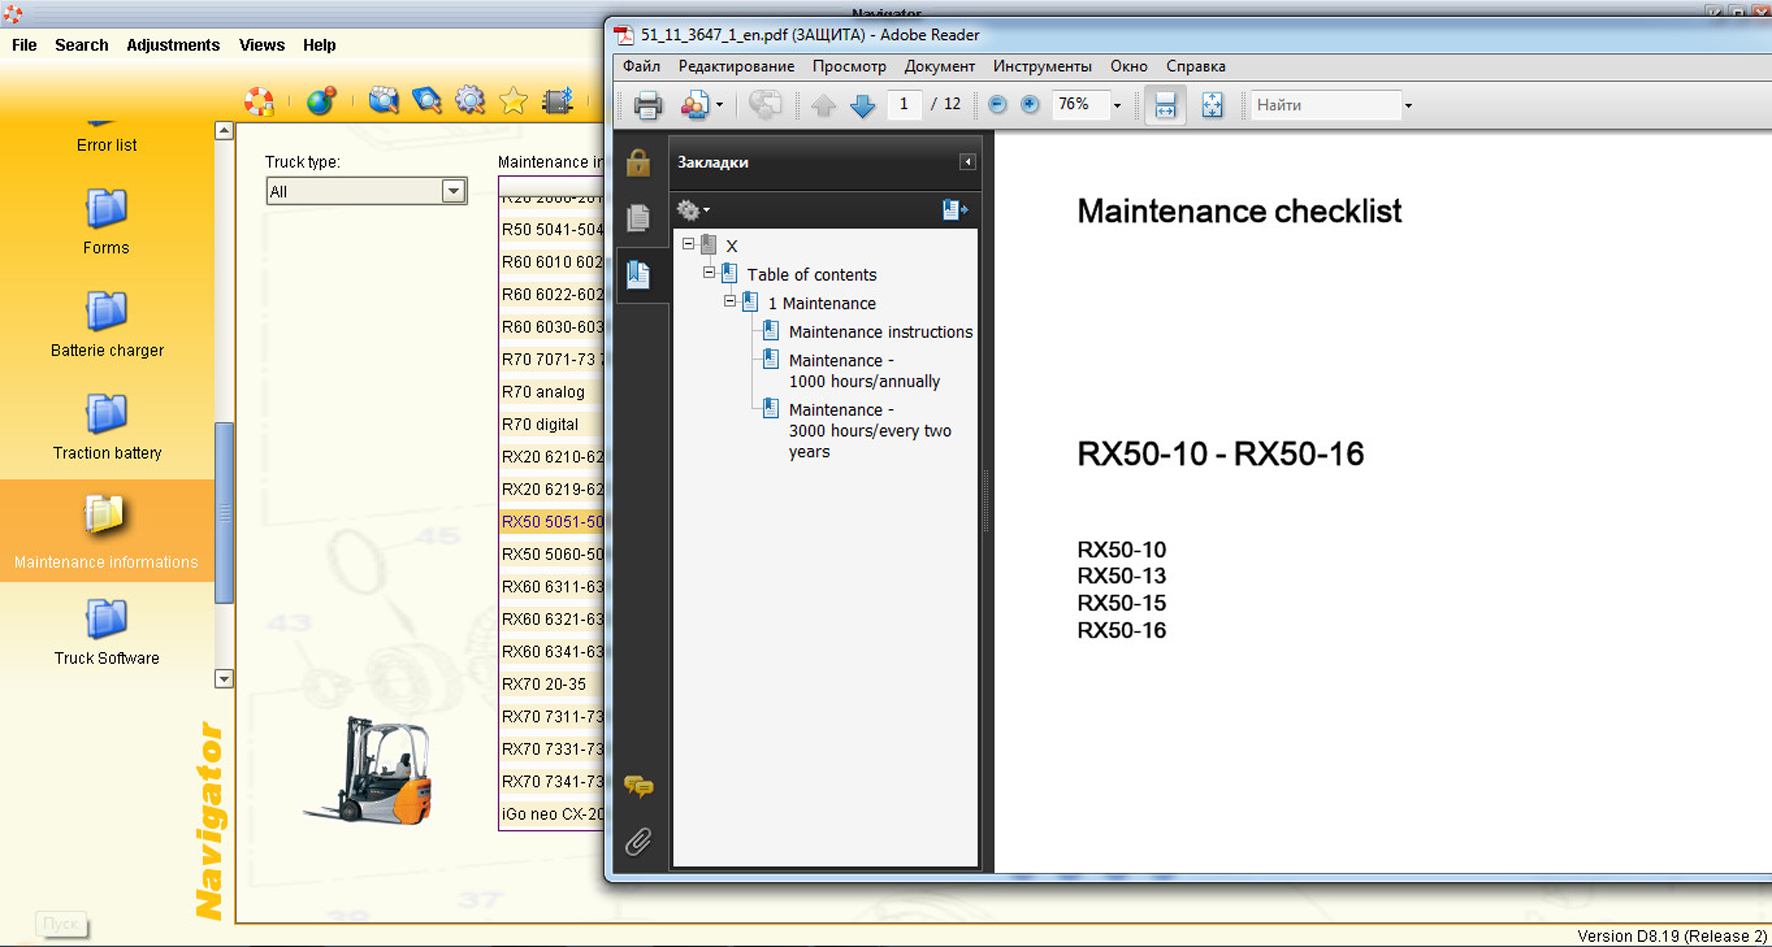Click the zoom out minus icon
Screen dimensions: 1772x947
pyautogui.click(x=997, y=105)
